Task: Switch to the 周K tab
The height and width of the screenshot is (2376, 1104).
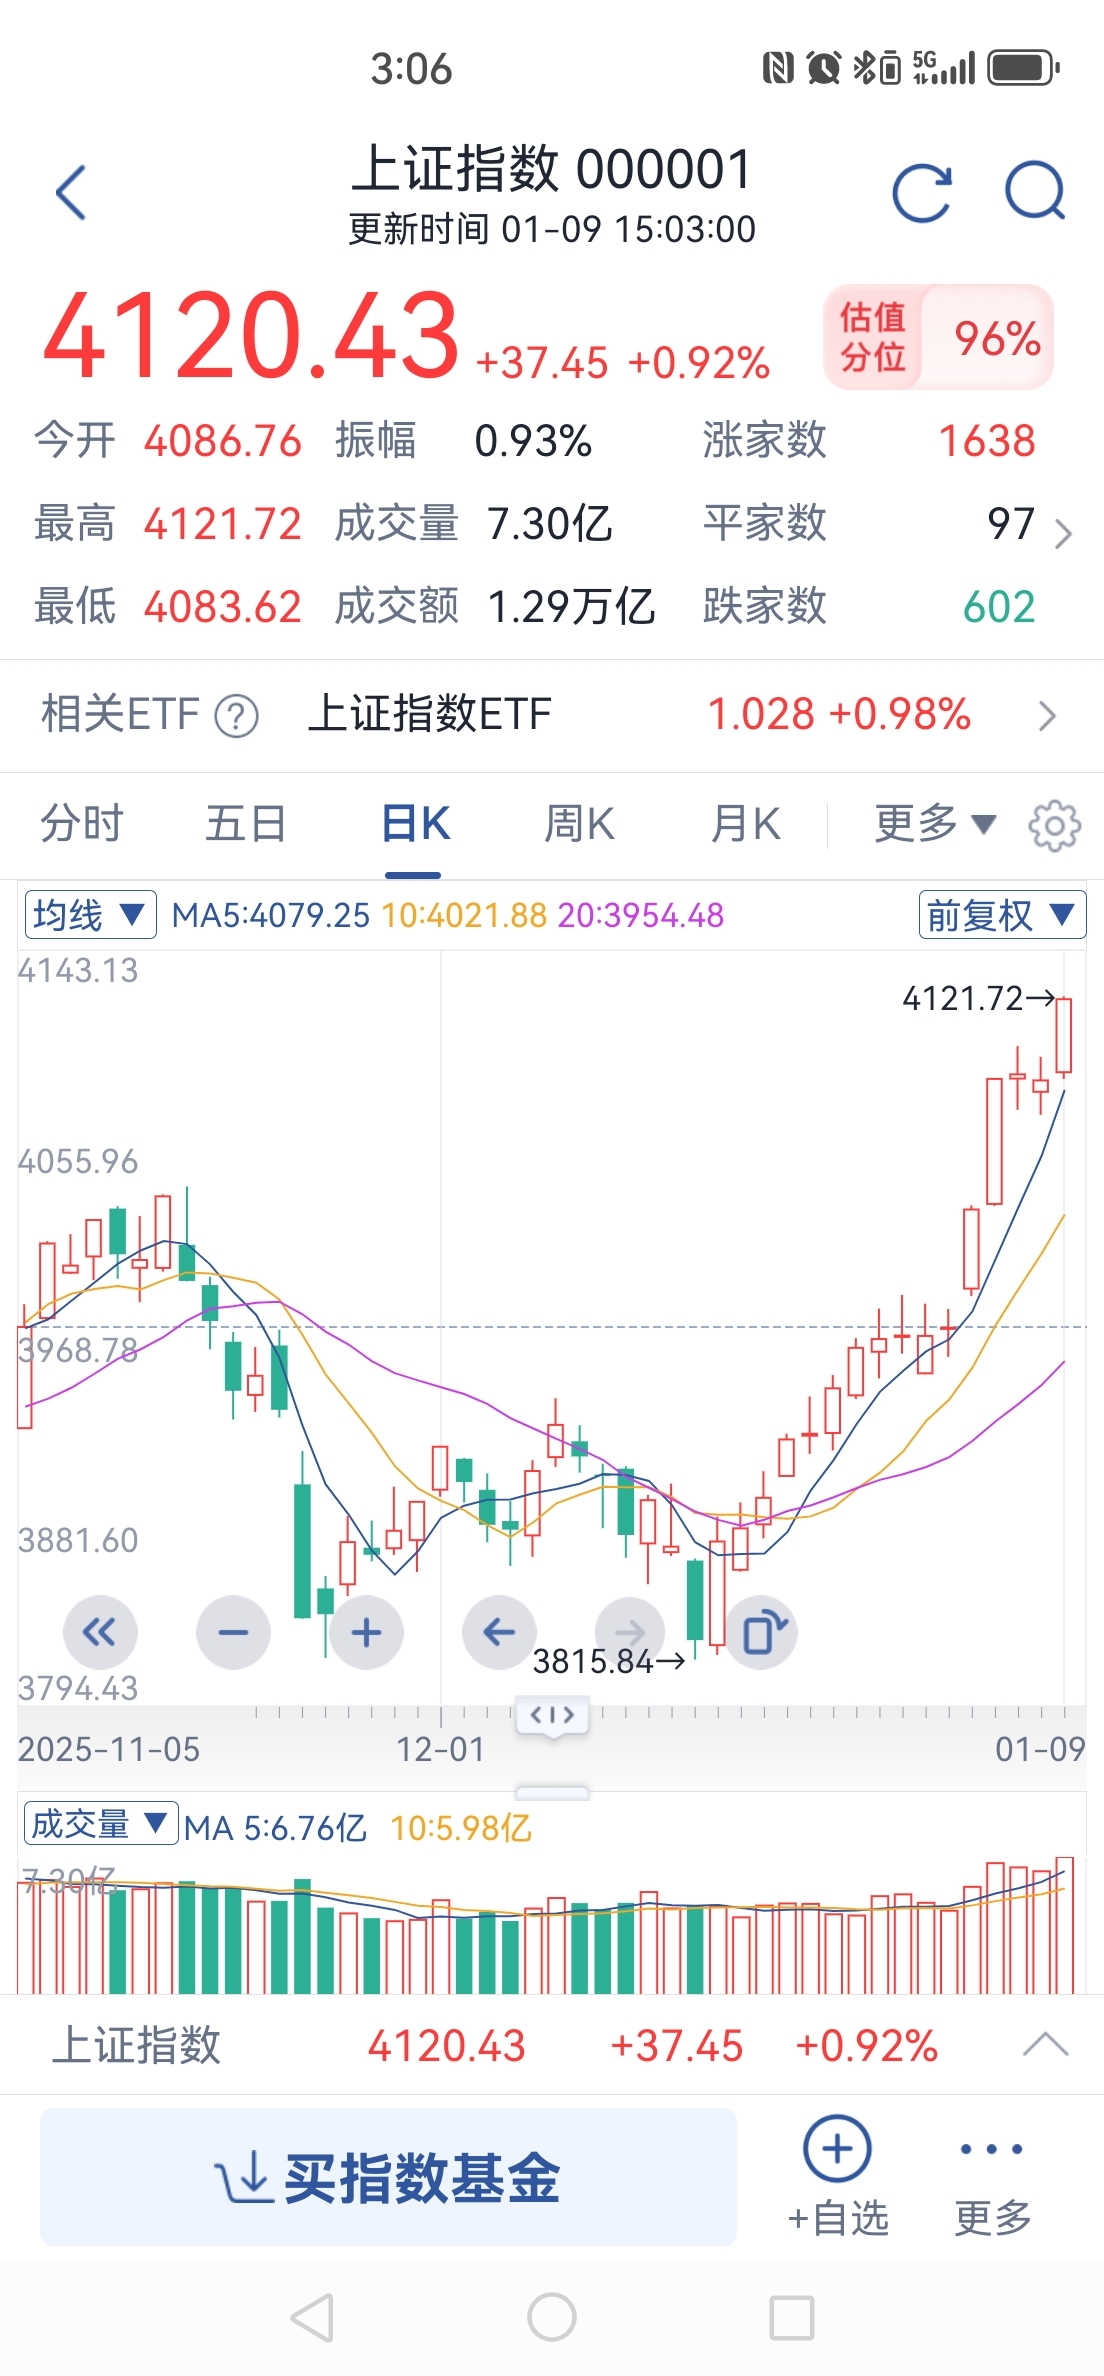Action: [x=578, y=824]
